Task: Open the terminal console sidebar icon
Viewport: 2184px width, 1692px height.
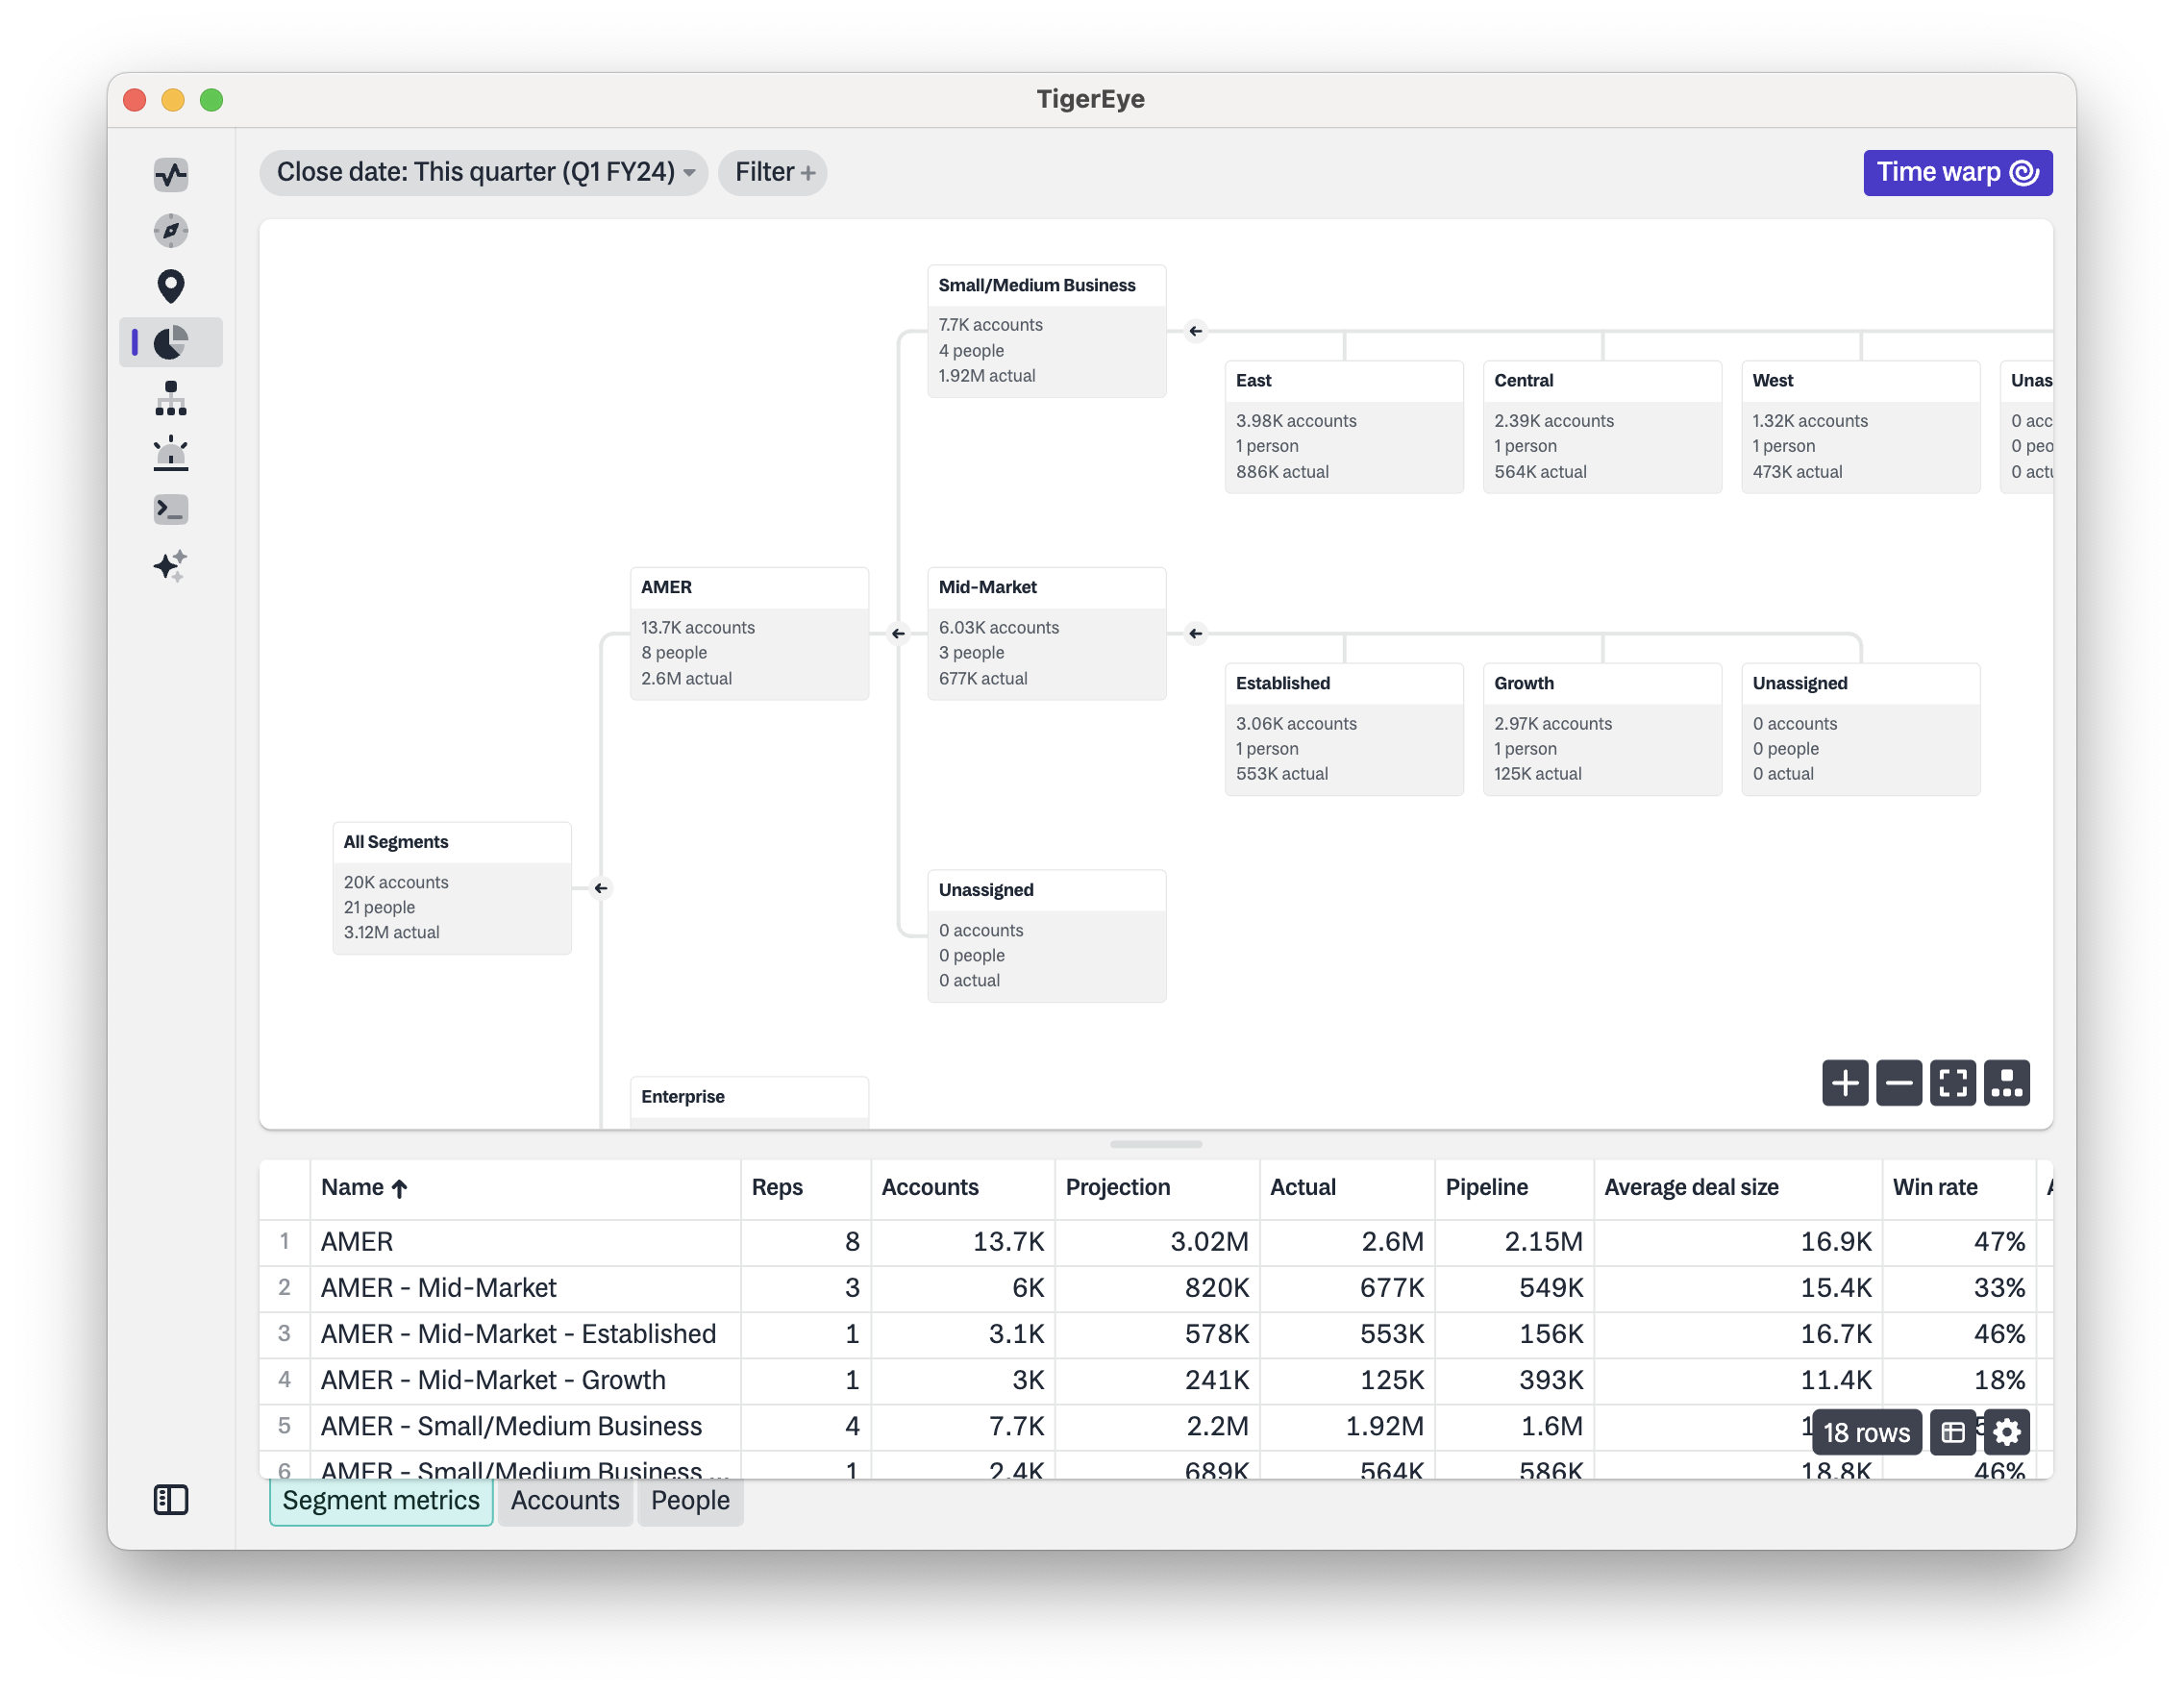Action: [x=171, y=509]
